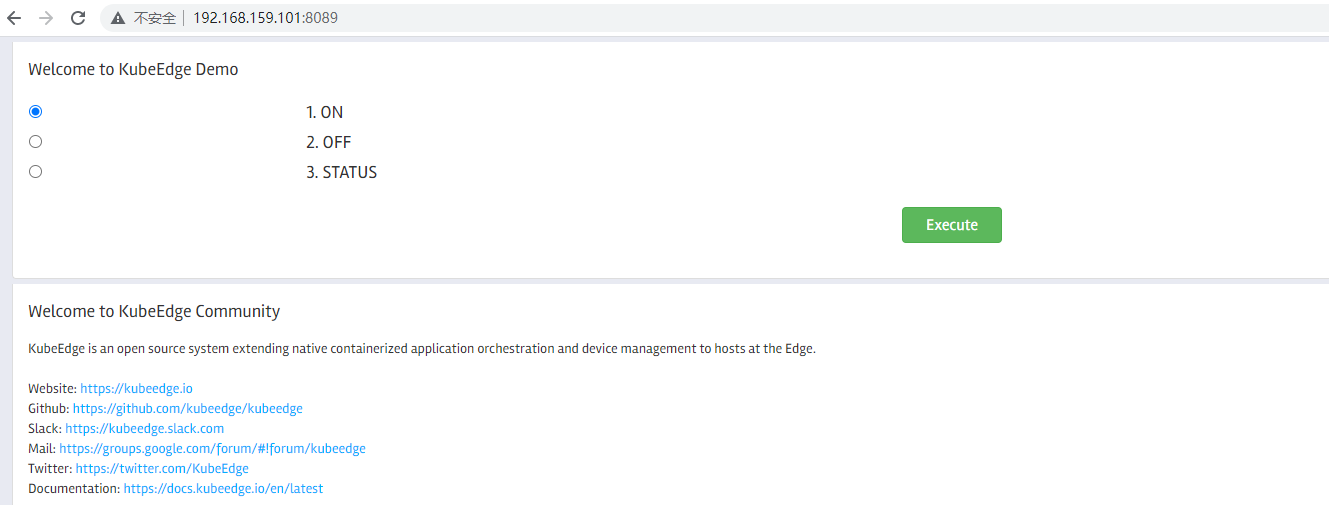Image resolution: width=1329 pixels, height=505 pixels.
Task: Open the docs.kubeedge.io documentation link
Action: point(223,488)
